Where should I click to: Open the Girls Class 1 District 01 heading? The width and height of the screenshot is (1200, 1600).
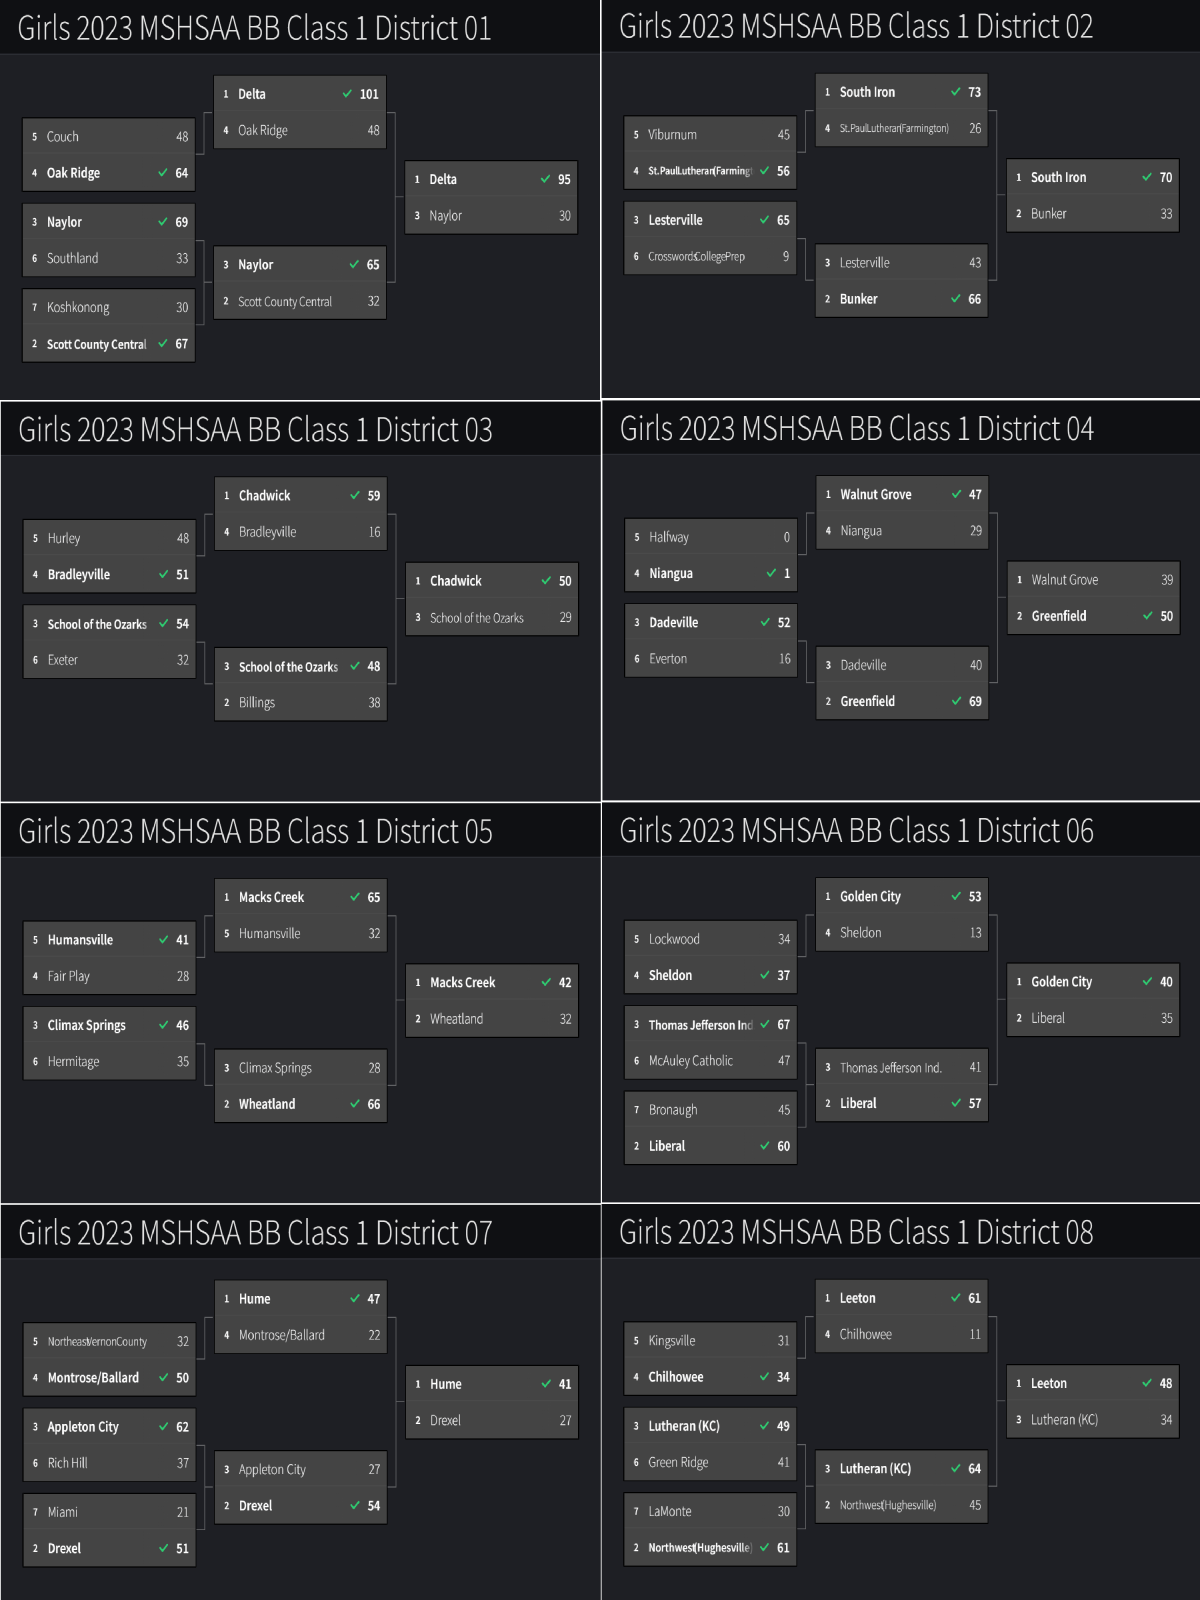pos(255,28)
